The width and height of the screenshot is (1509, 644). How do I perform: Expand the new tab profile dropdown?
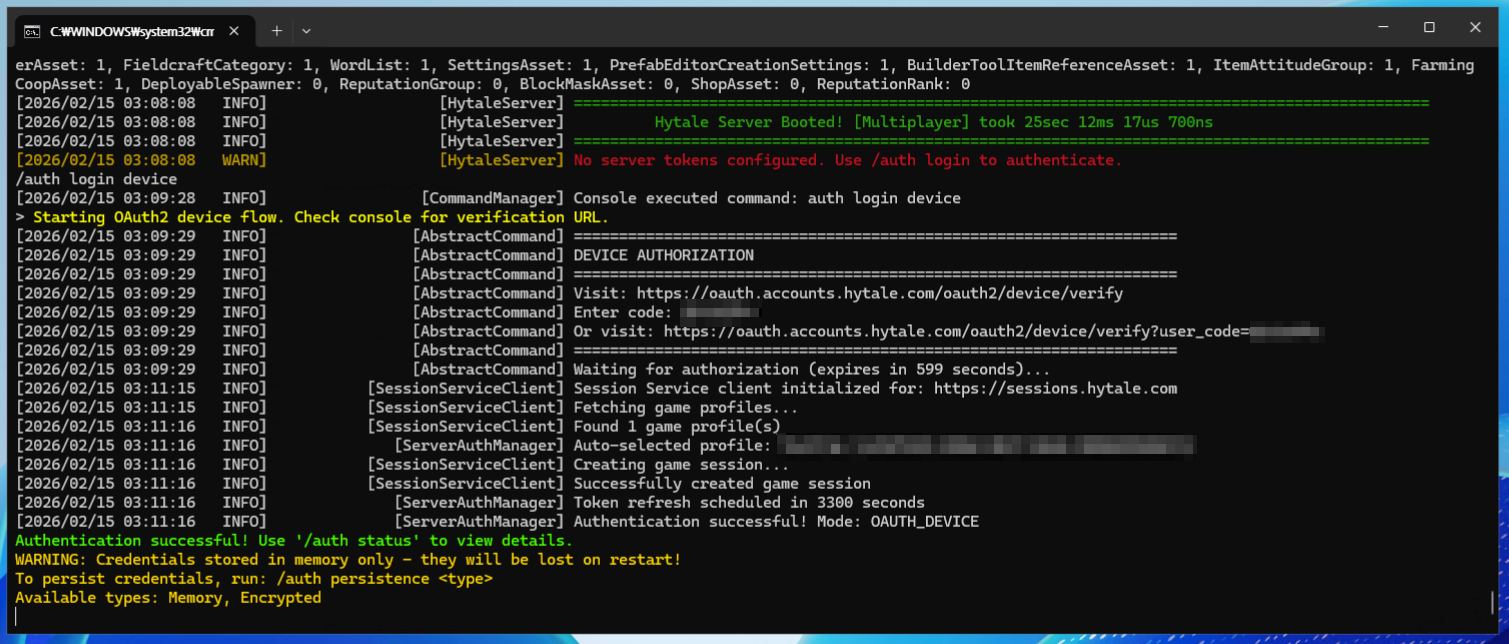306,31
